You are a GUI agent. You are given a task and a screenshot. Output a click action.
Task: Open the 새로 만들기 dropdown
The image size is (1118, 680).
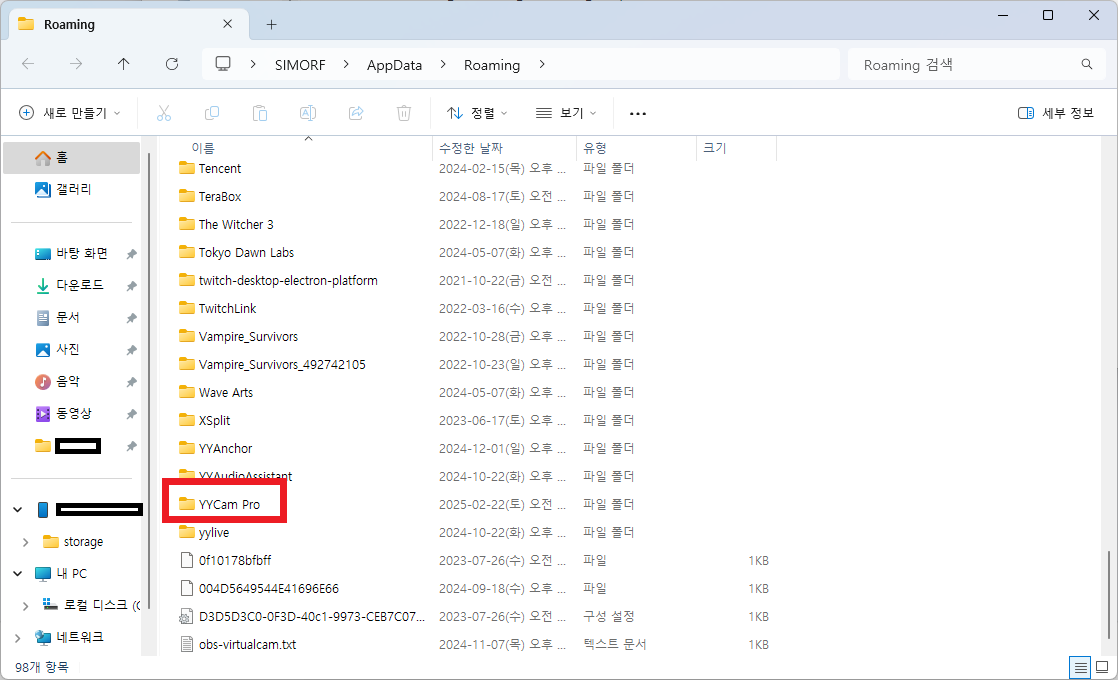[x=70, y=113]
